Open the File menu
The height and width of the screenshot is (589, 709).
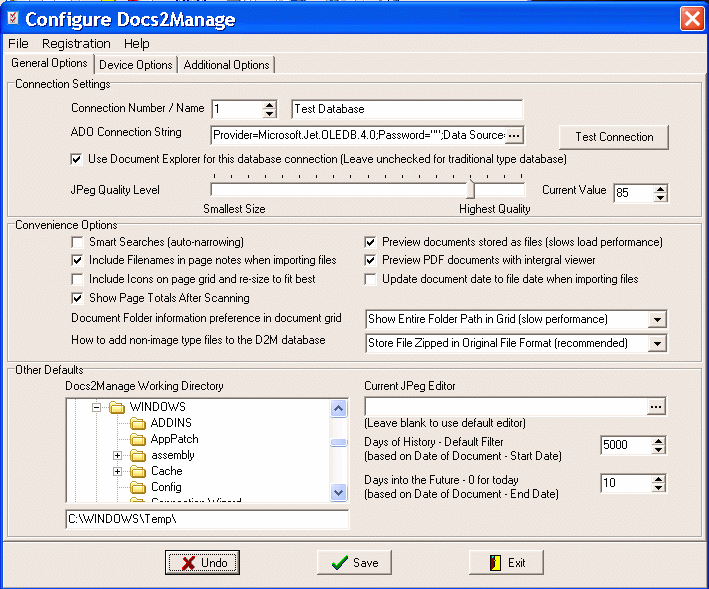[18, 43]
